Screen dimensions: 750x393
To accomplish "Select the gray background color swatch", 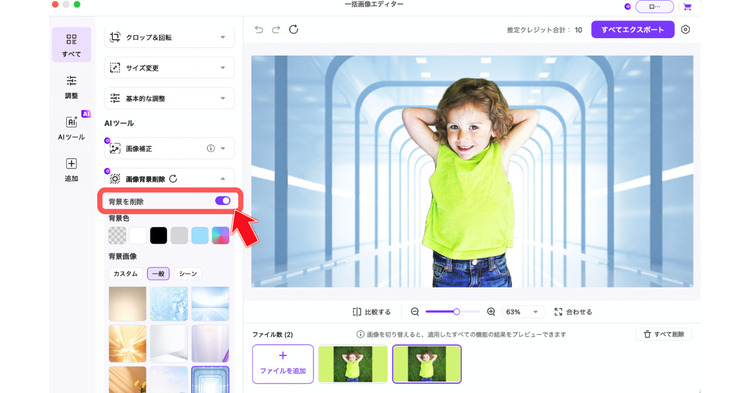I will click(179, 236).
